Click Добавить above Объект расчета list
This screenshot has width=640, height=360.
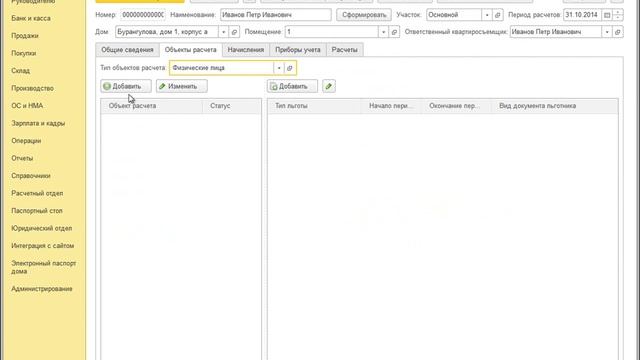click(x=126, y=86)
